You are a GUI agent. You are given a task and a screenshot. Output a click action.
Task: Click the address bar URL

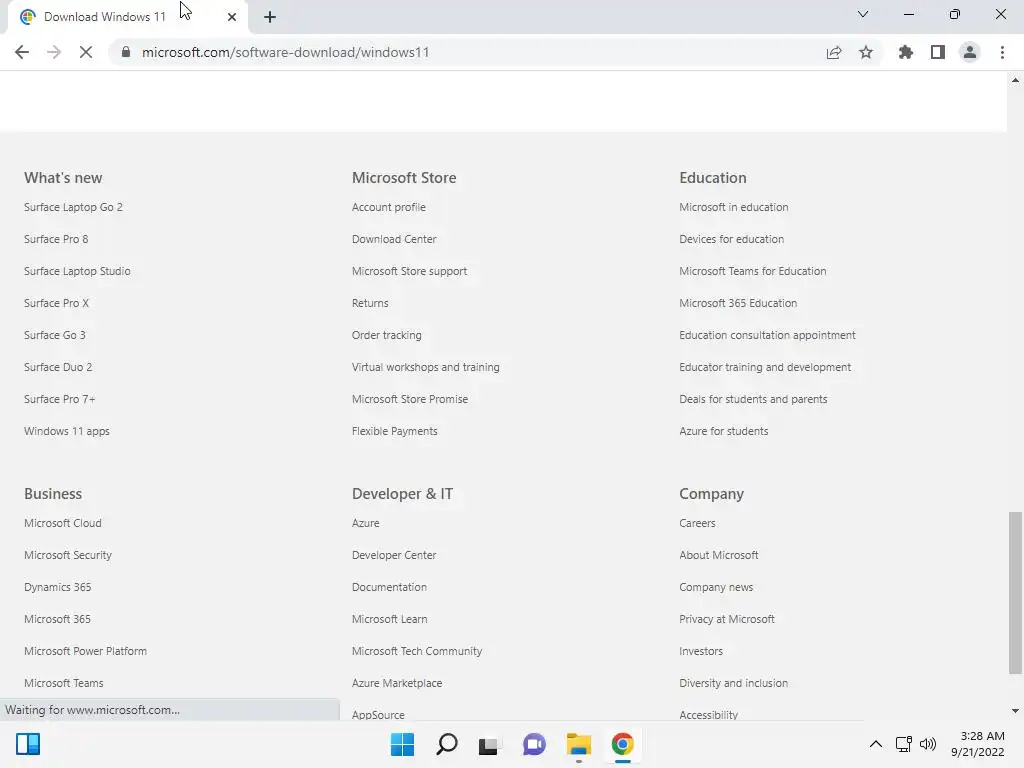click(285, 52)
